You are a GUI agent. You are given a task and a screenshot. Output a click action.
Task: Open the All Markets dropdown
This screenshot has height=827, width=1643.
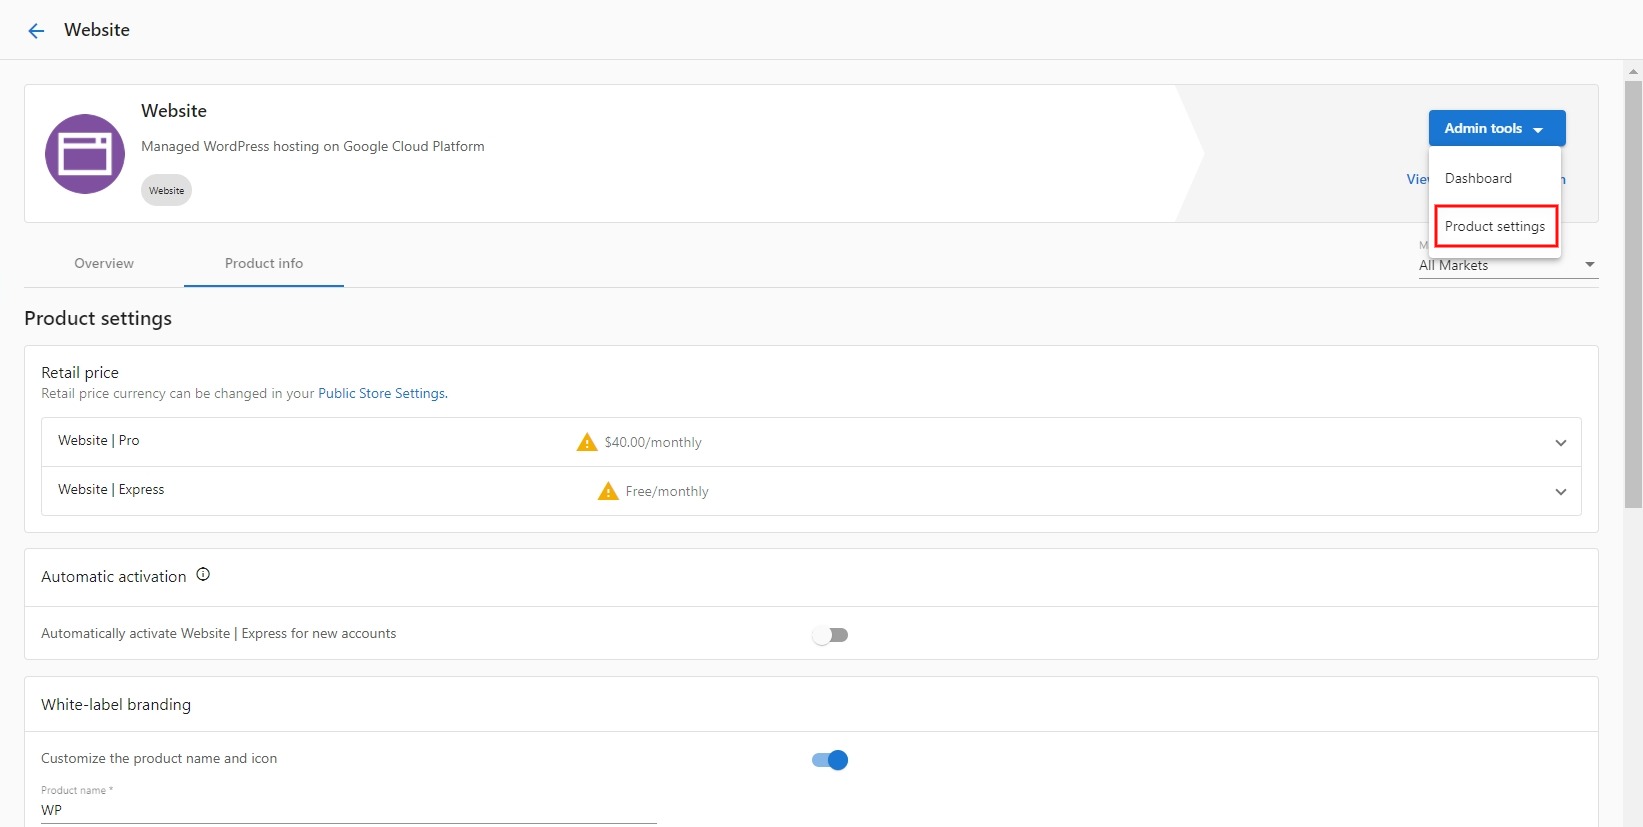(1508, 265)
